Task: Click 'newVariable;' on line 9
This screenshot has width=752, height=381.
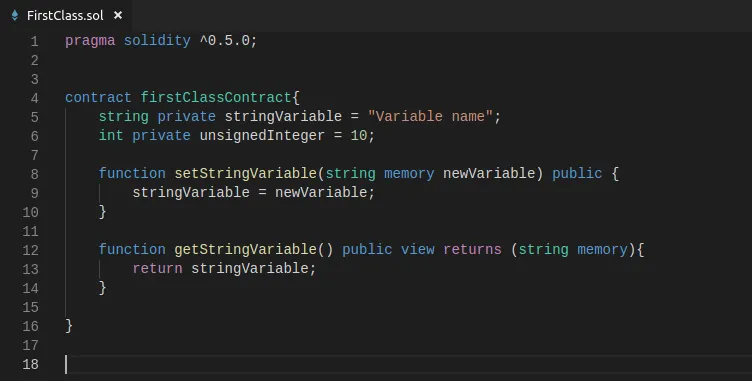Action: 325,192
